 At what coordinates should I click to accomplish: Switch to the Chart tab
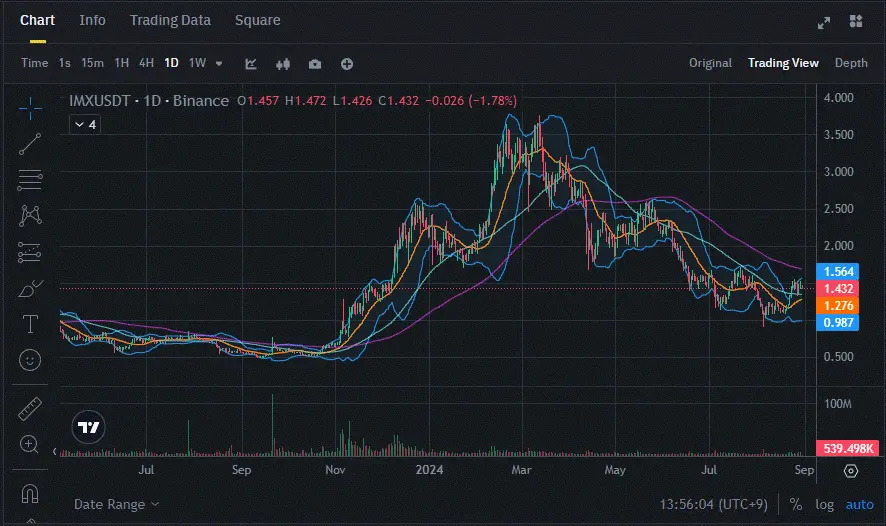[x=37, y=20]
